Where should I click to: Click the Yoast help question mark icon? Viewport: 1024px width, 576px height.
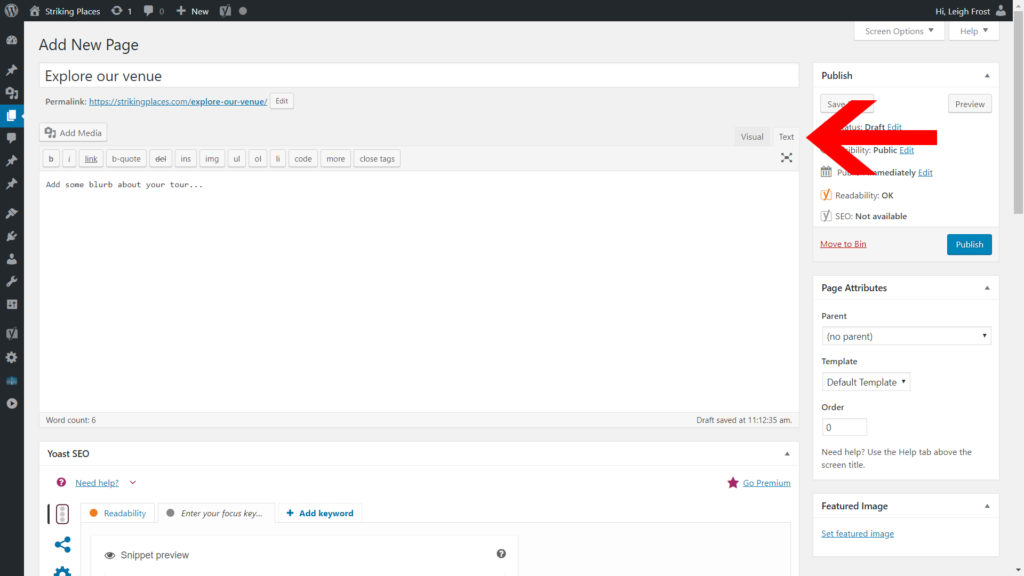click(x=61, y=483)
